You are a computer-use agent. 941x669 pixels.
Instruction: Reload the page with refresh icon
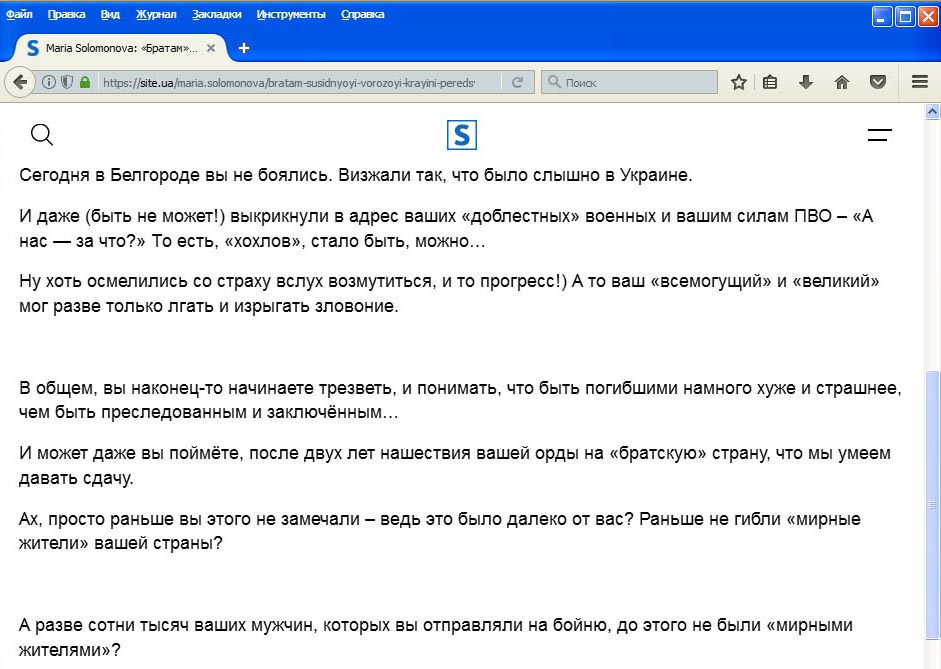(517, 82)
